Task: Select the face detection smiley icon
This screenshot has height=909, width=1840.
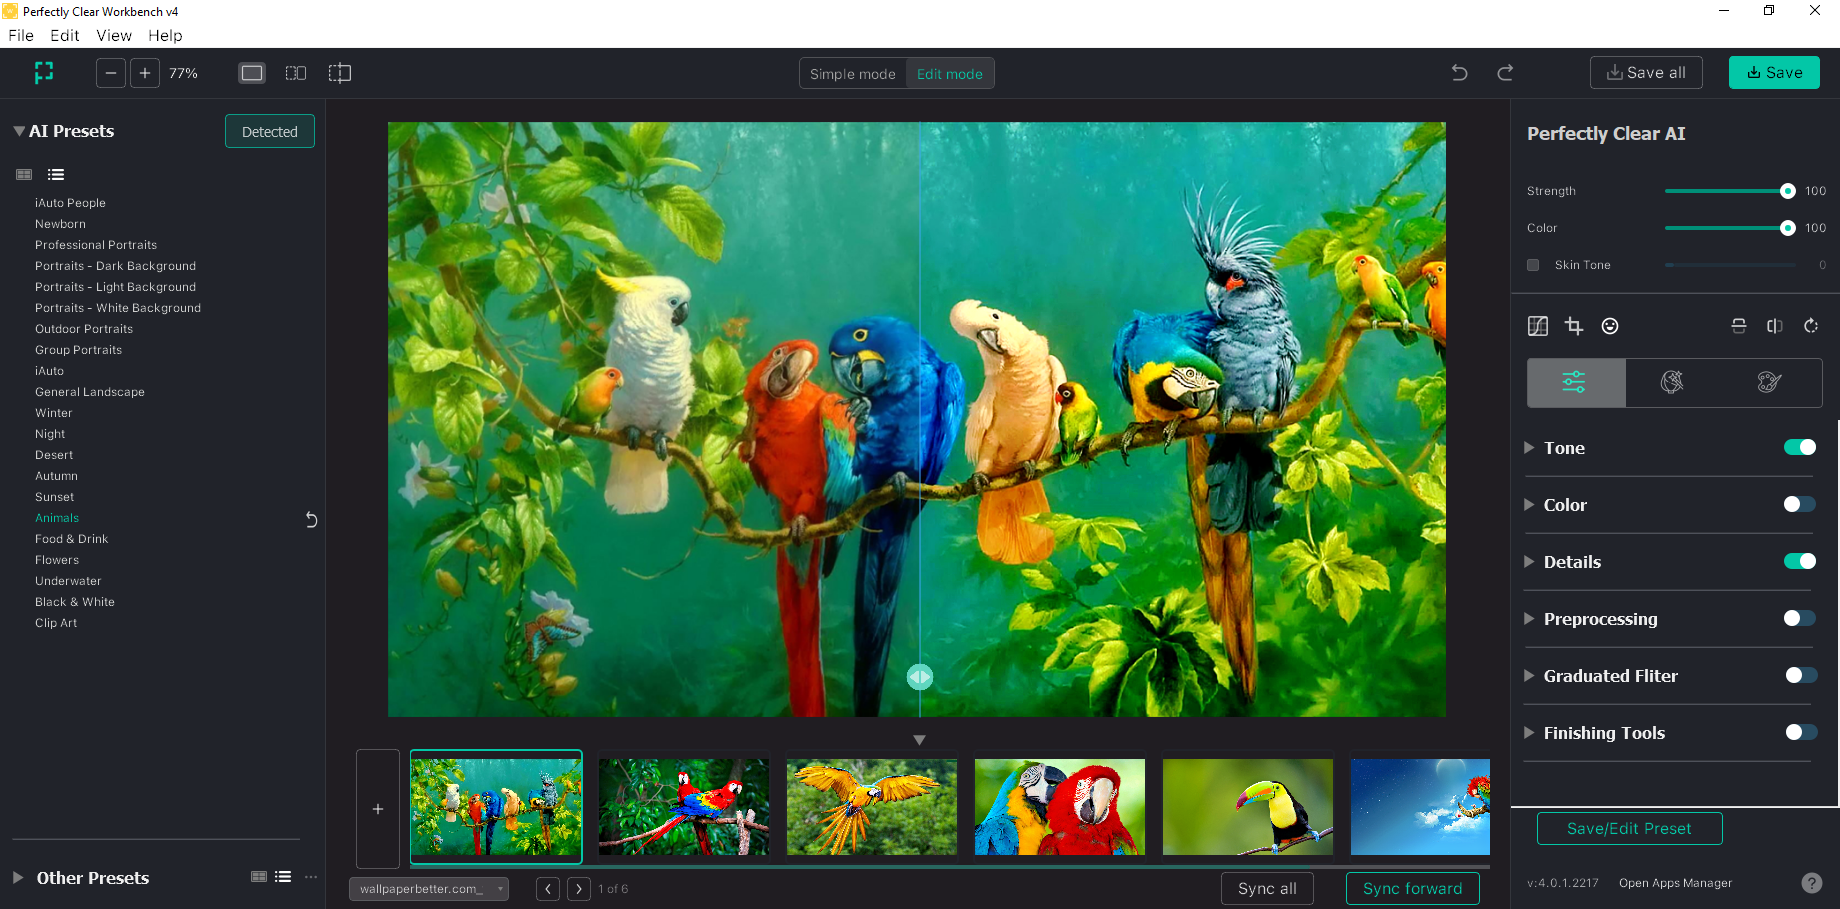Action: [1610, 326]
